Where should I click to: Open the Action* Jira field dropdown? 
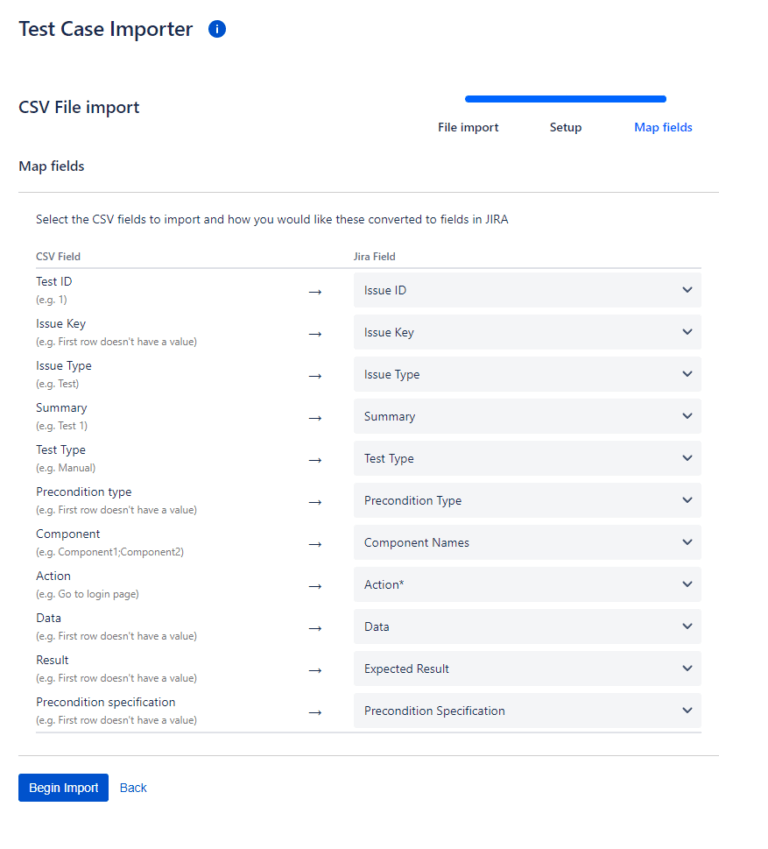coord(528,584)
